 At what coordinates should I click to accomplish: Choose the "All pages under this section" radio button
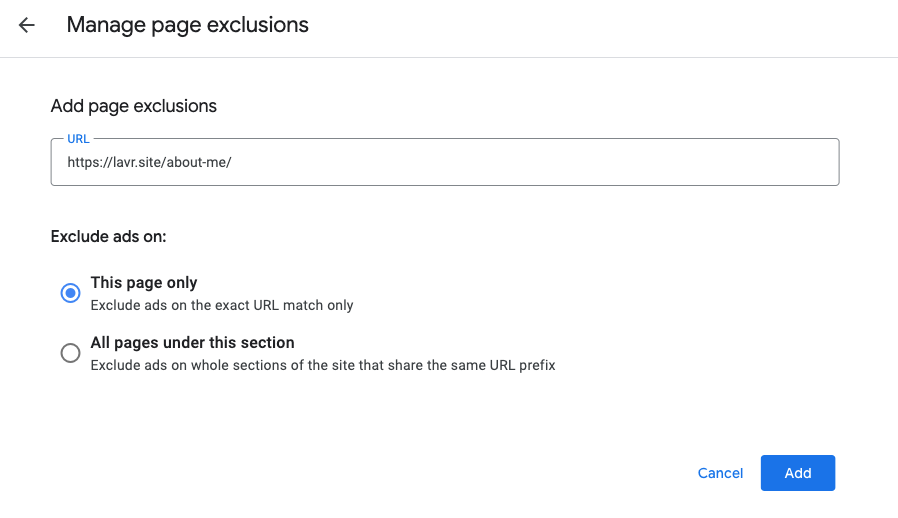pos(70,353)
